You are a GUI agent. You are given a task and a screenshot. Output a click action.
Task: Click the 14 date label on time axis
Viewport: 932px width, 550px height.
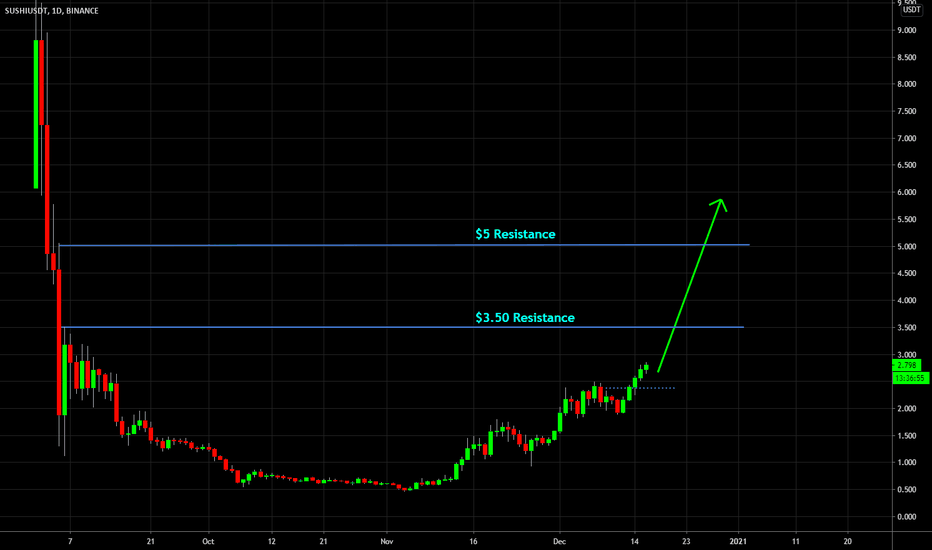pyautogui.click(x=634, y=542)
